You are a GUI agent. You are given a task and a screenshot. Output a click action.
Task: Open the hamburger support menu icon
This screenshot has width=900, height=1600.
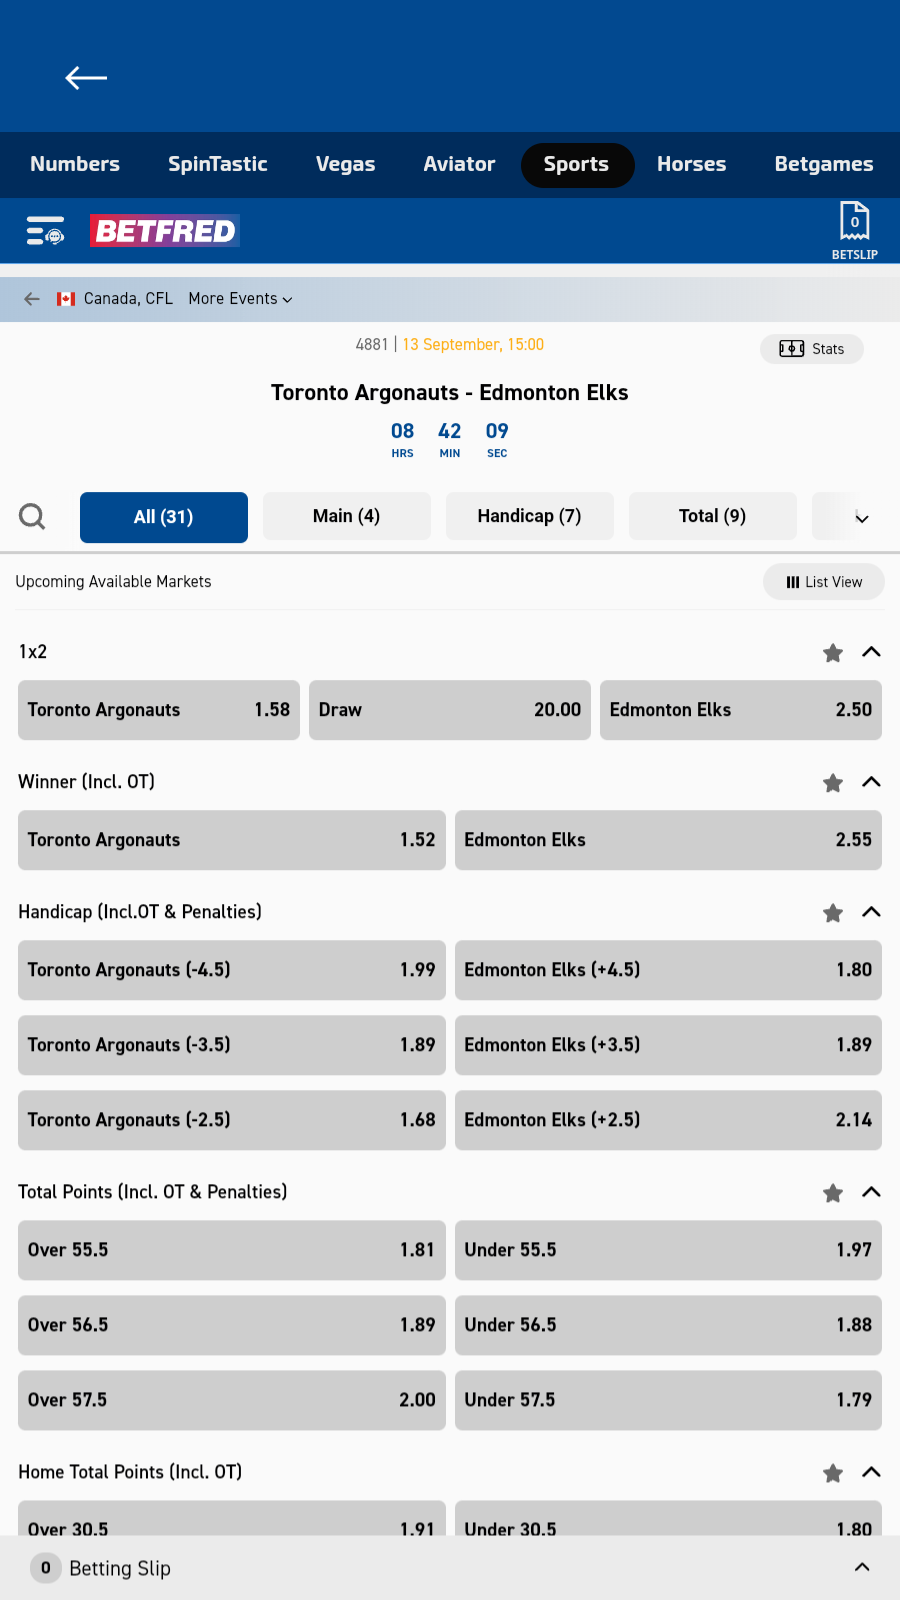point(45,231)
